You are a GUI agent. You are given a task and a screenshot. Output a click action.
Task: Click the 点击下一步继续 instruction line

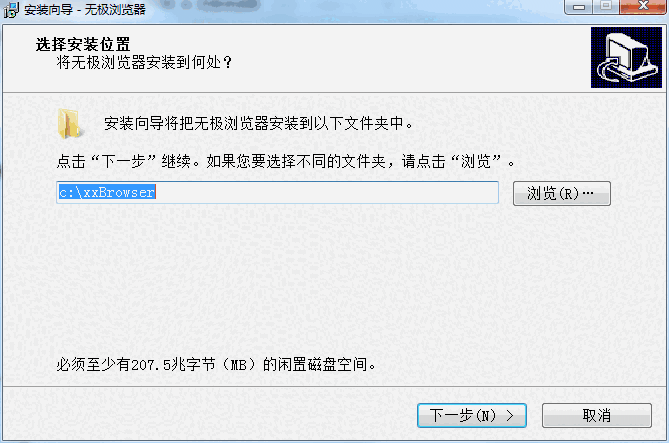(x=286, y=161)
